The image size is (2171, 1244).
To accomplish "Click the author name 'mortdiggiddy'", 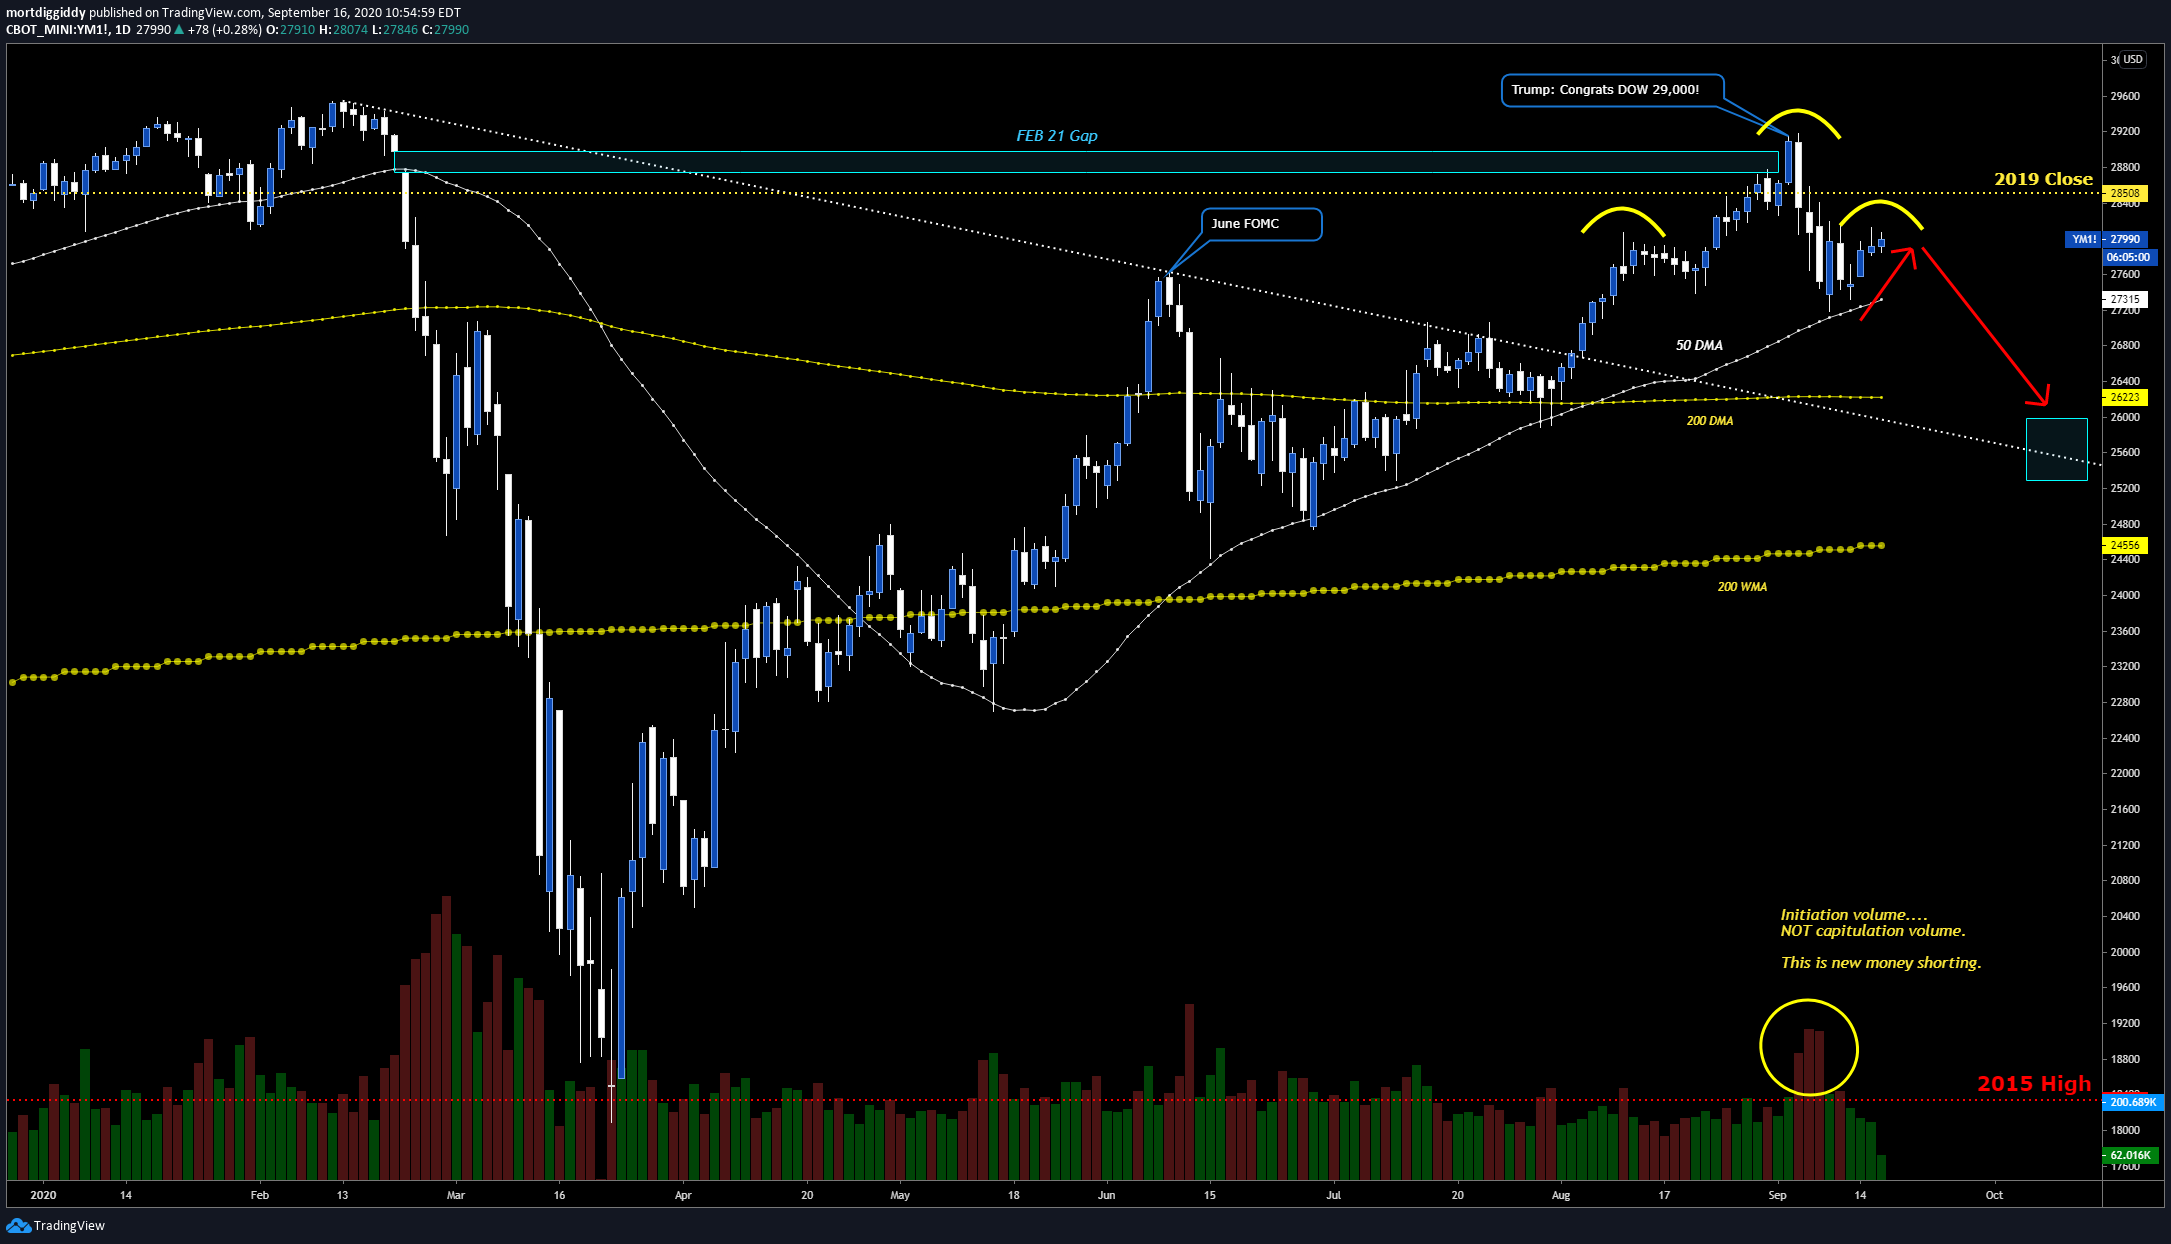I will [46, 13].
